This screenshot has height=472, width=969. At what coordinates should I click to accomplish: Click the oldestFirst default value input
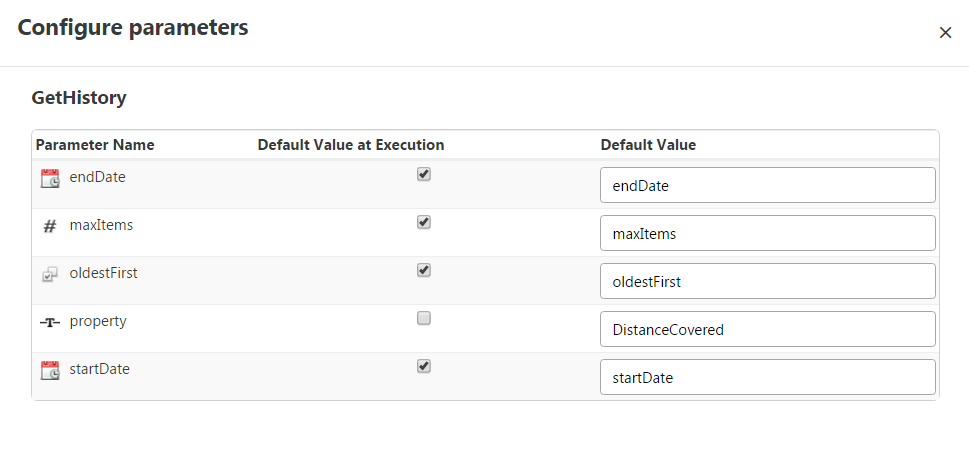(x=767, y=281)
